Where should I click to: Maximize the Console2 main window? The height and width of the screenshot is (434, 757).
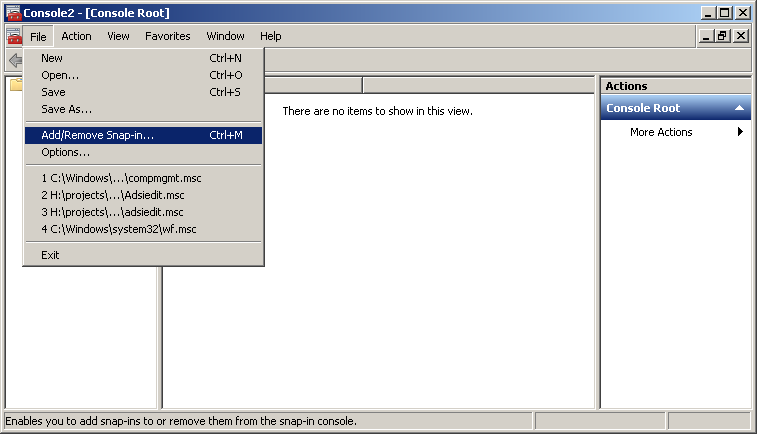pos(724,13)
